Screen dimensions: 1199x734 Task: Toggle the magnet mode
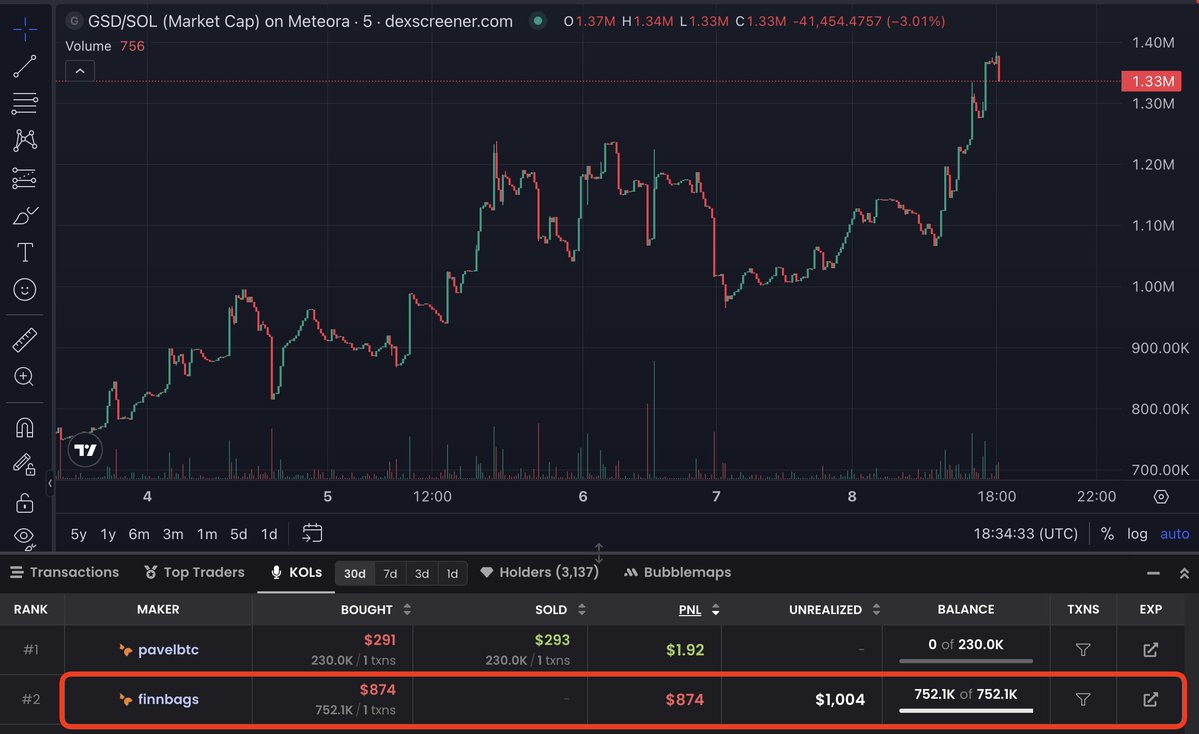tap(24, 427)
